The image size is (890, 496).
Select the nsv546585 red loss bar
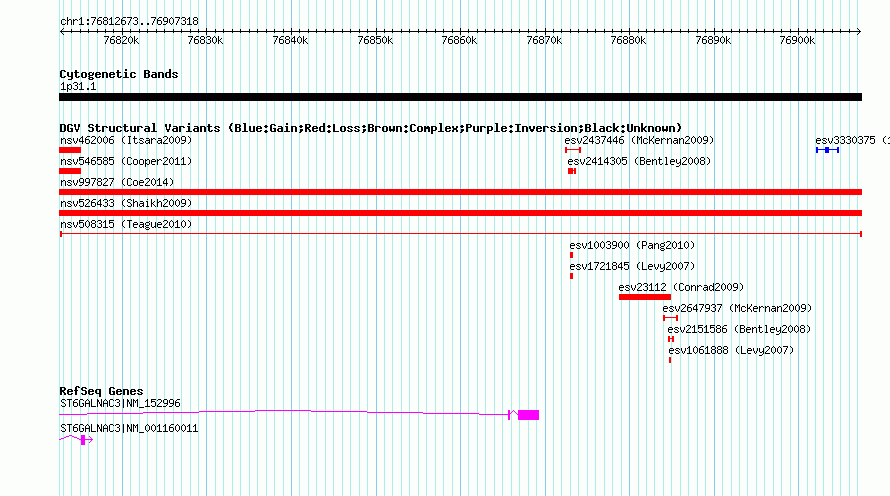point(70,171)
